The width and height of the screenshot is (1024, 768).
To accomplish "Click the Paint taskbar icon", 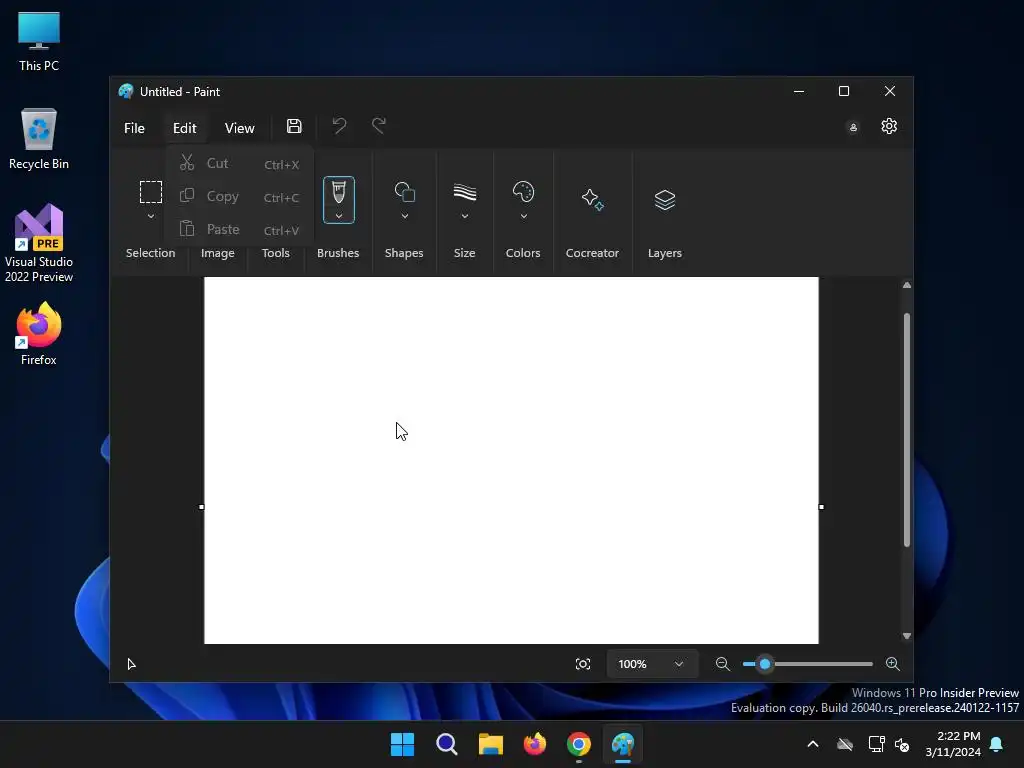I will (x=623, y=744).
